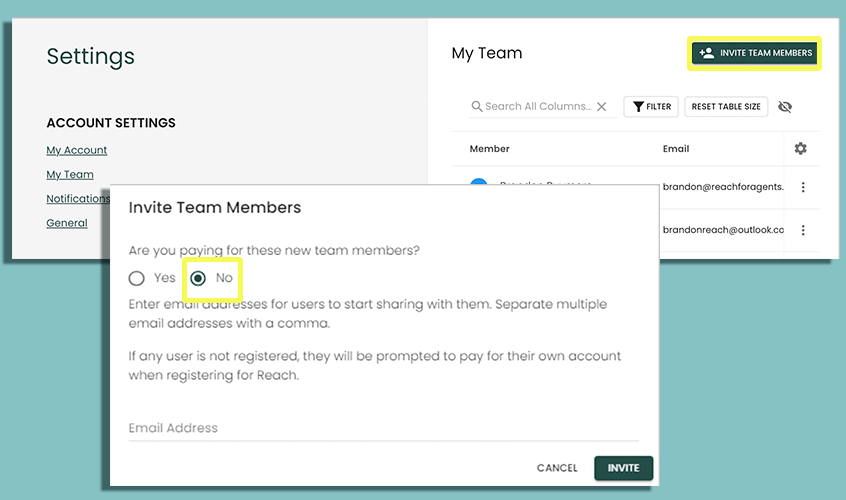The width and height of the screenshot is (846, 500).
Task: Toggle column visibility with the crossed-eye icon
Action: [x=785, y=107]
